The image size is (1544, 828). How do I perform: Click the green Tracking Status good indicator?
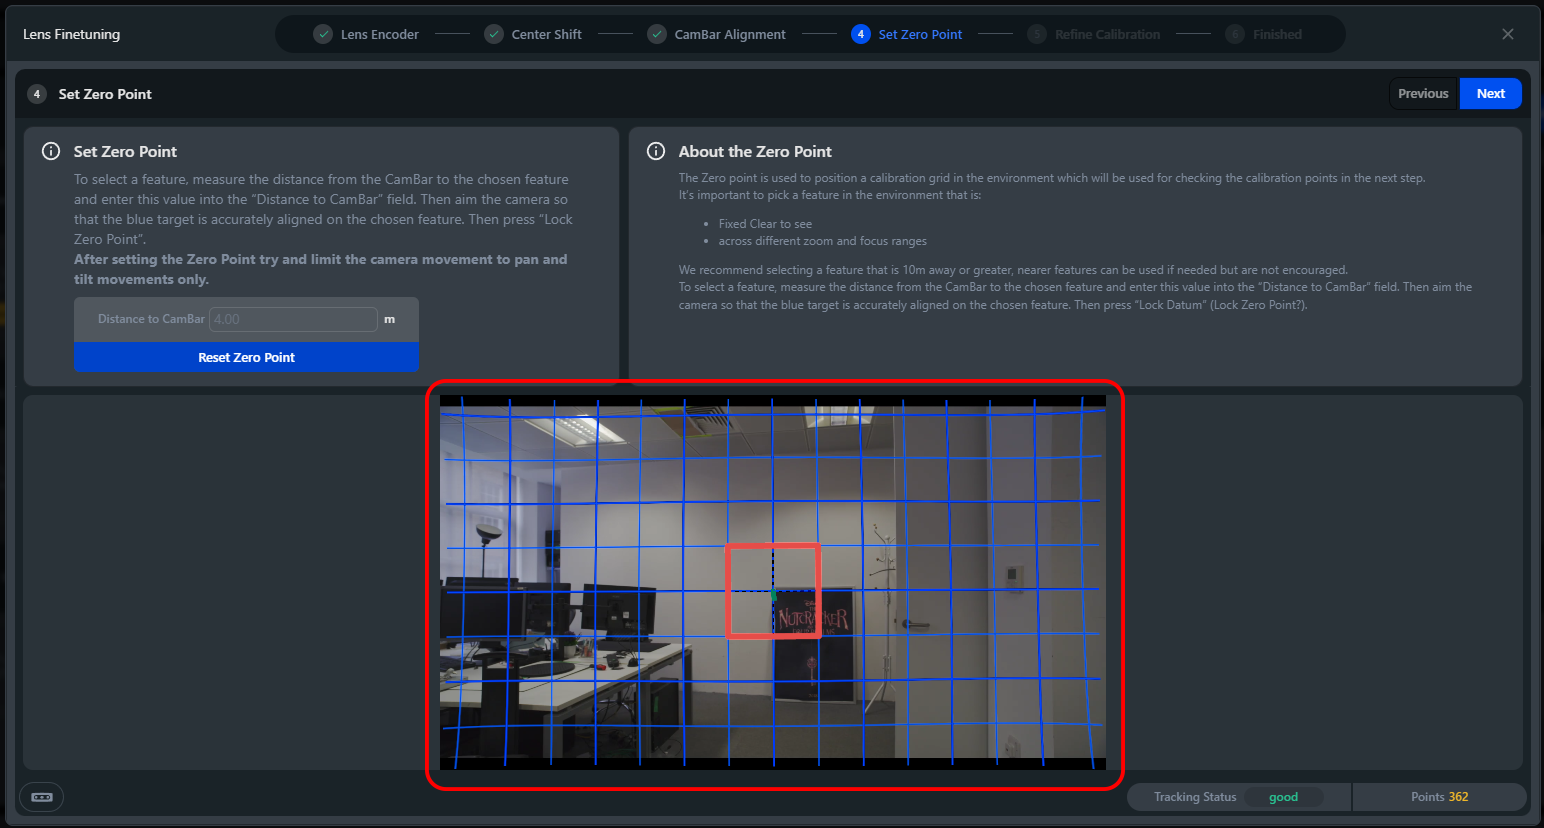pyautogui.click(x=1283, y=797)
